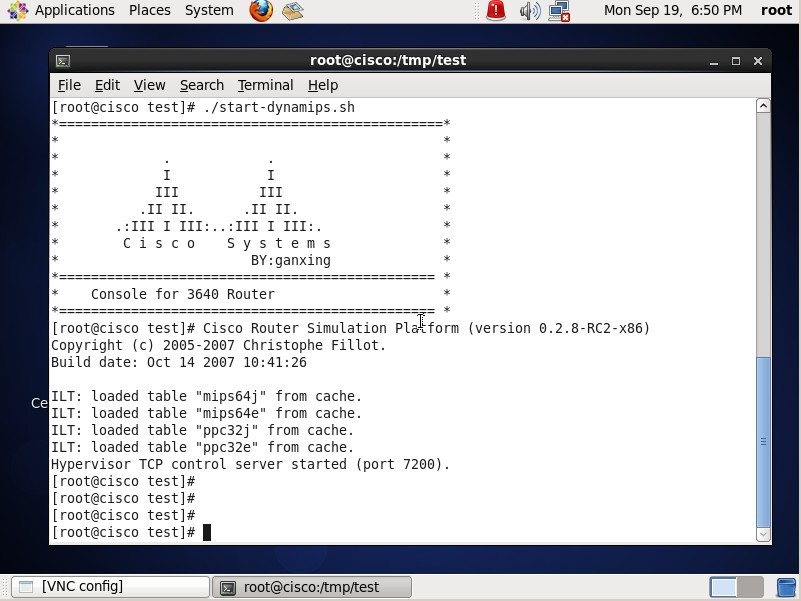Open the terminal Edit menu
The height and width of the screenshot is (601, 801).
click(107, 85)
